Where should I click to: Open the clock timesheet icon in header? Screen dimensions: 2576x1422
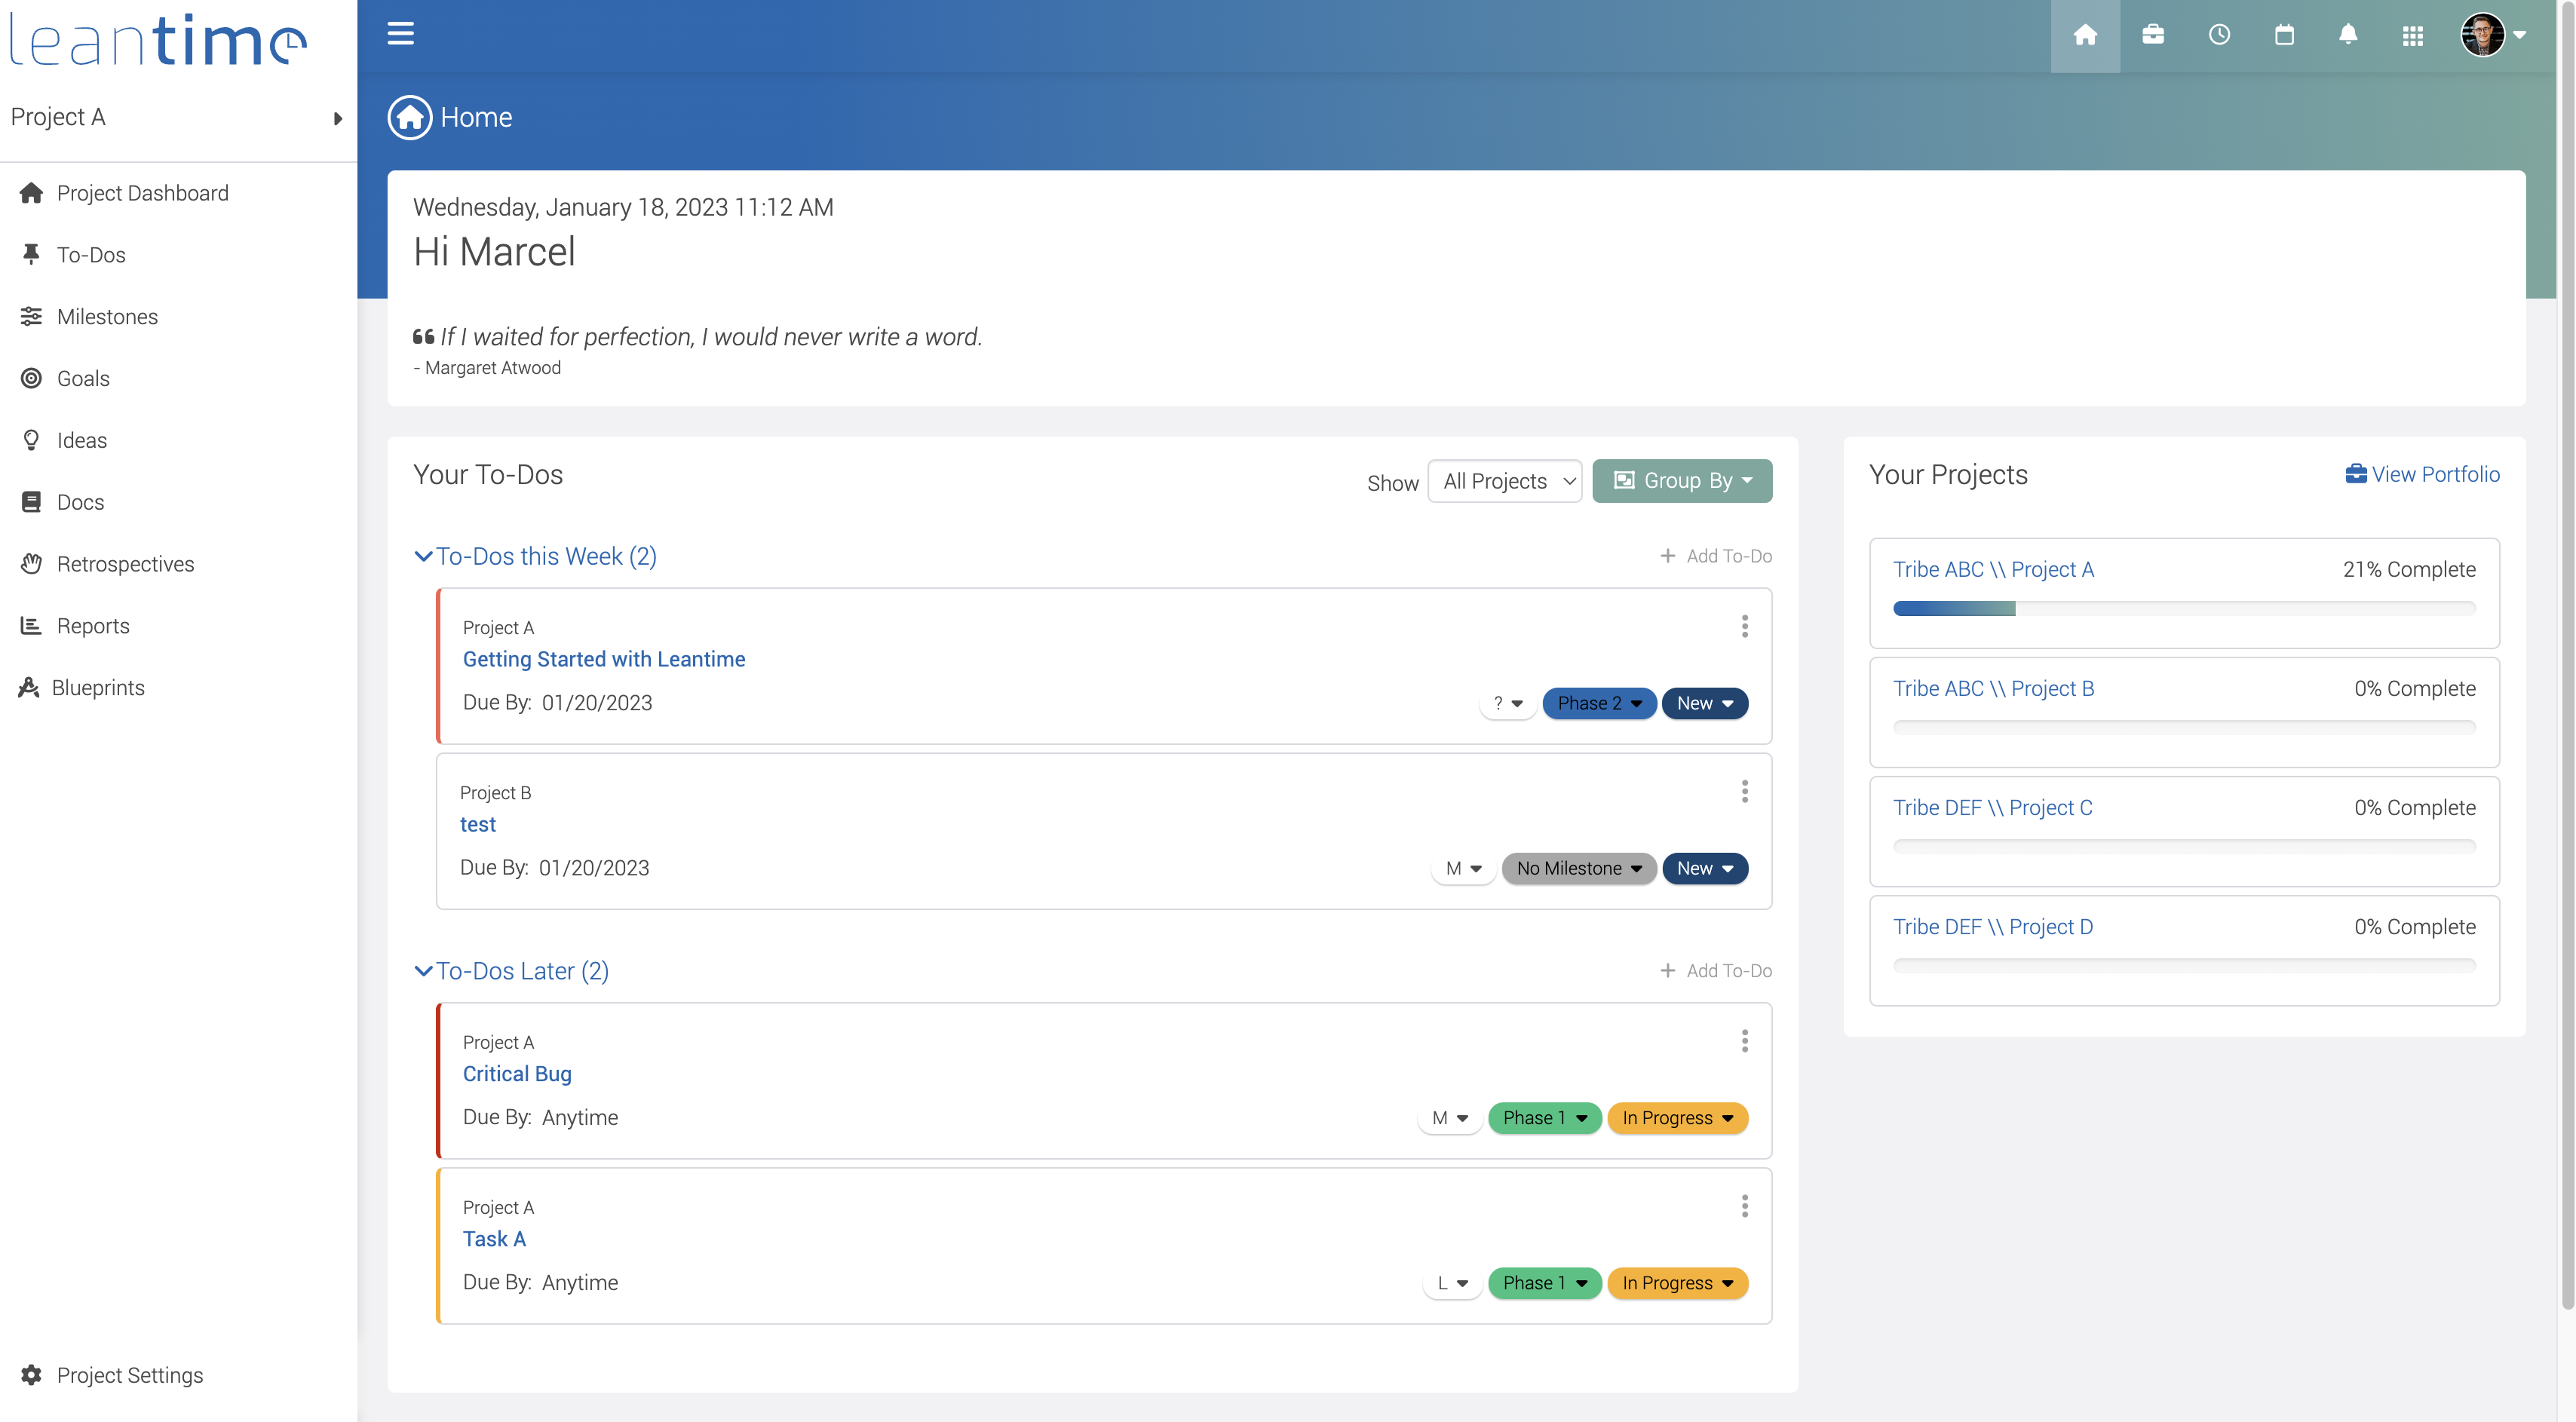click(x=2219, y=35)
